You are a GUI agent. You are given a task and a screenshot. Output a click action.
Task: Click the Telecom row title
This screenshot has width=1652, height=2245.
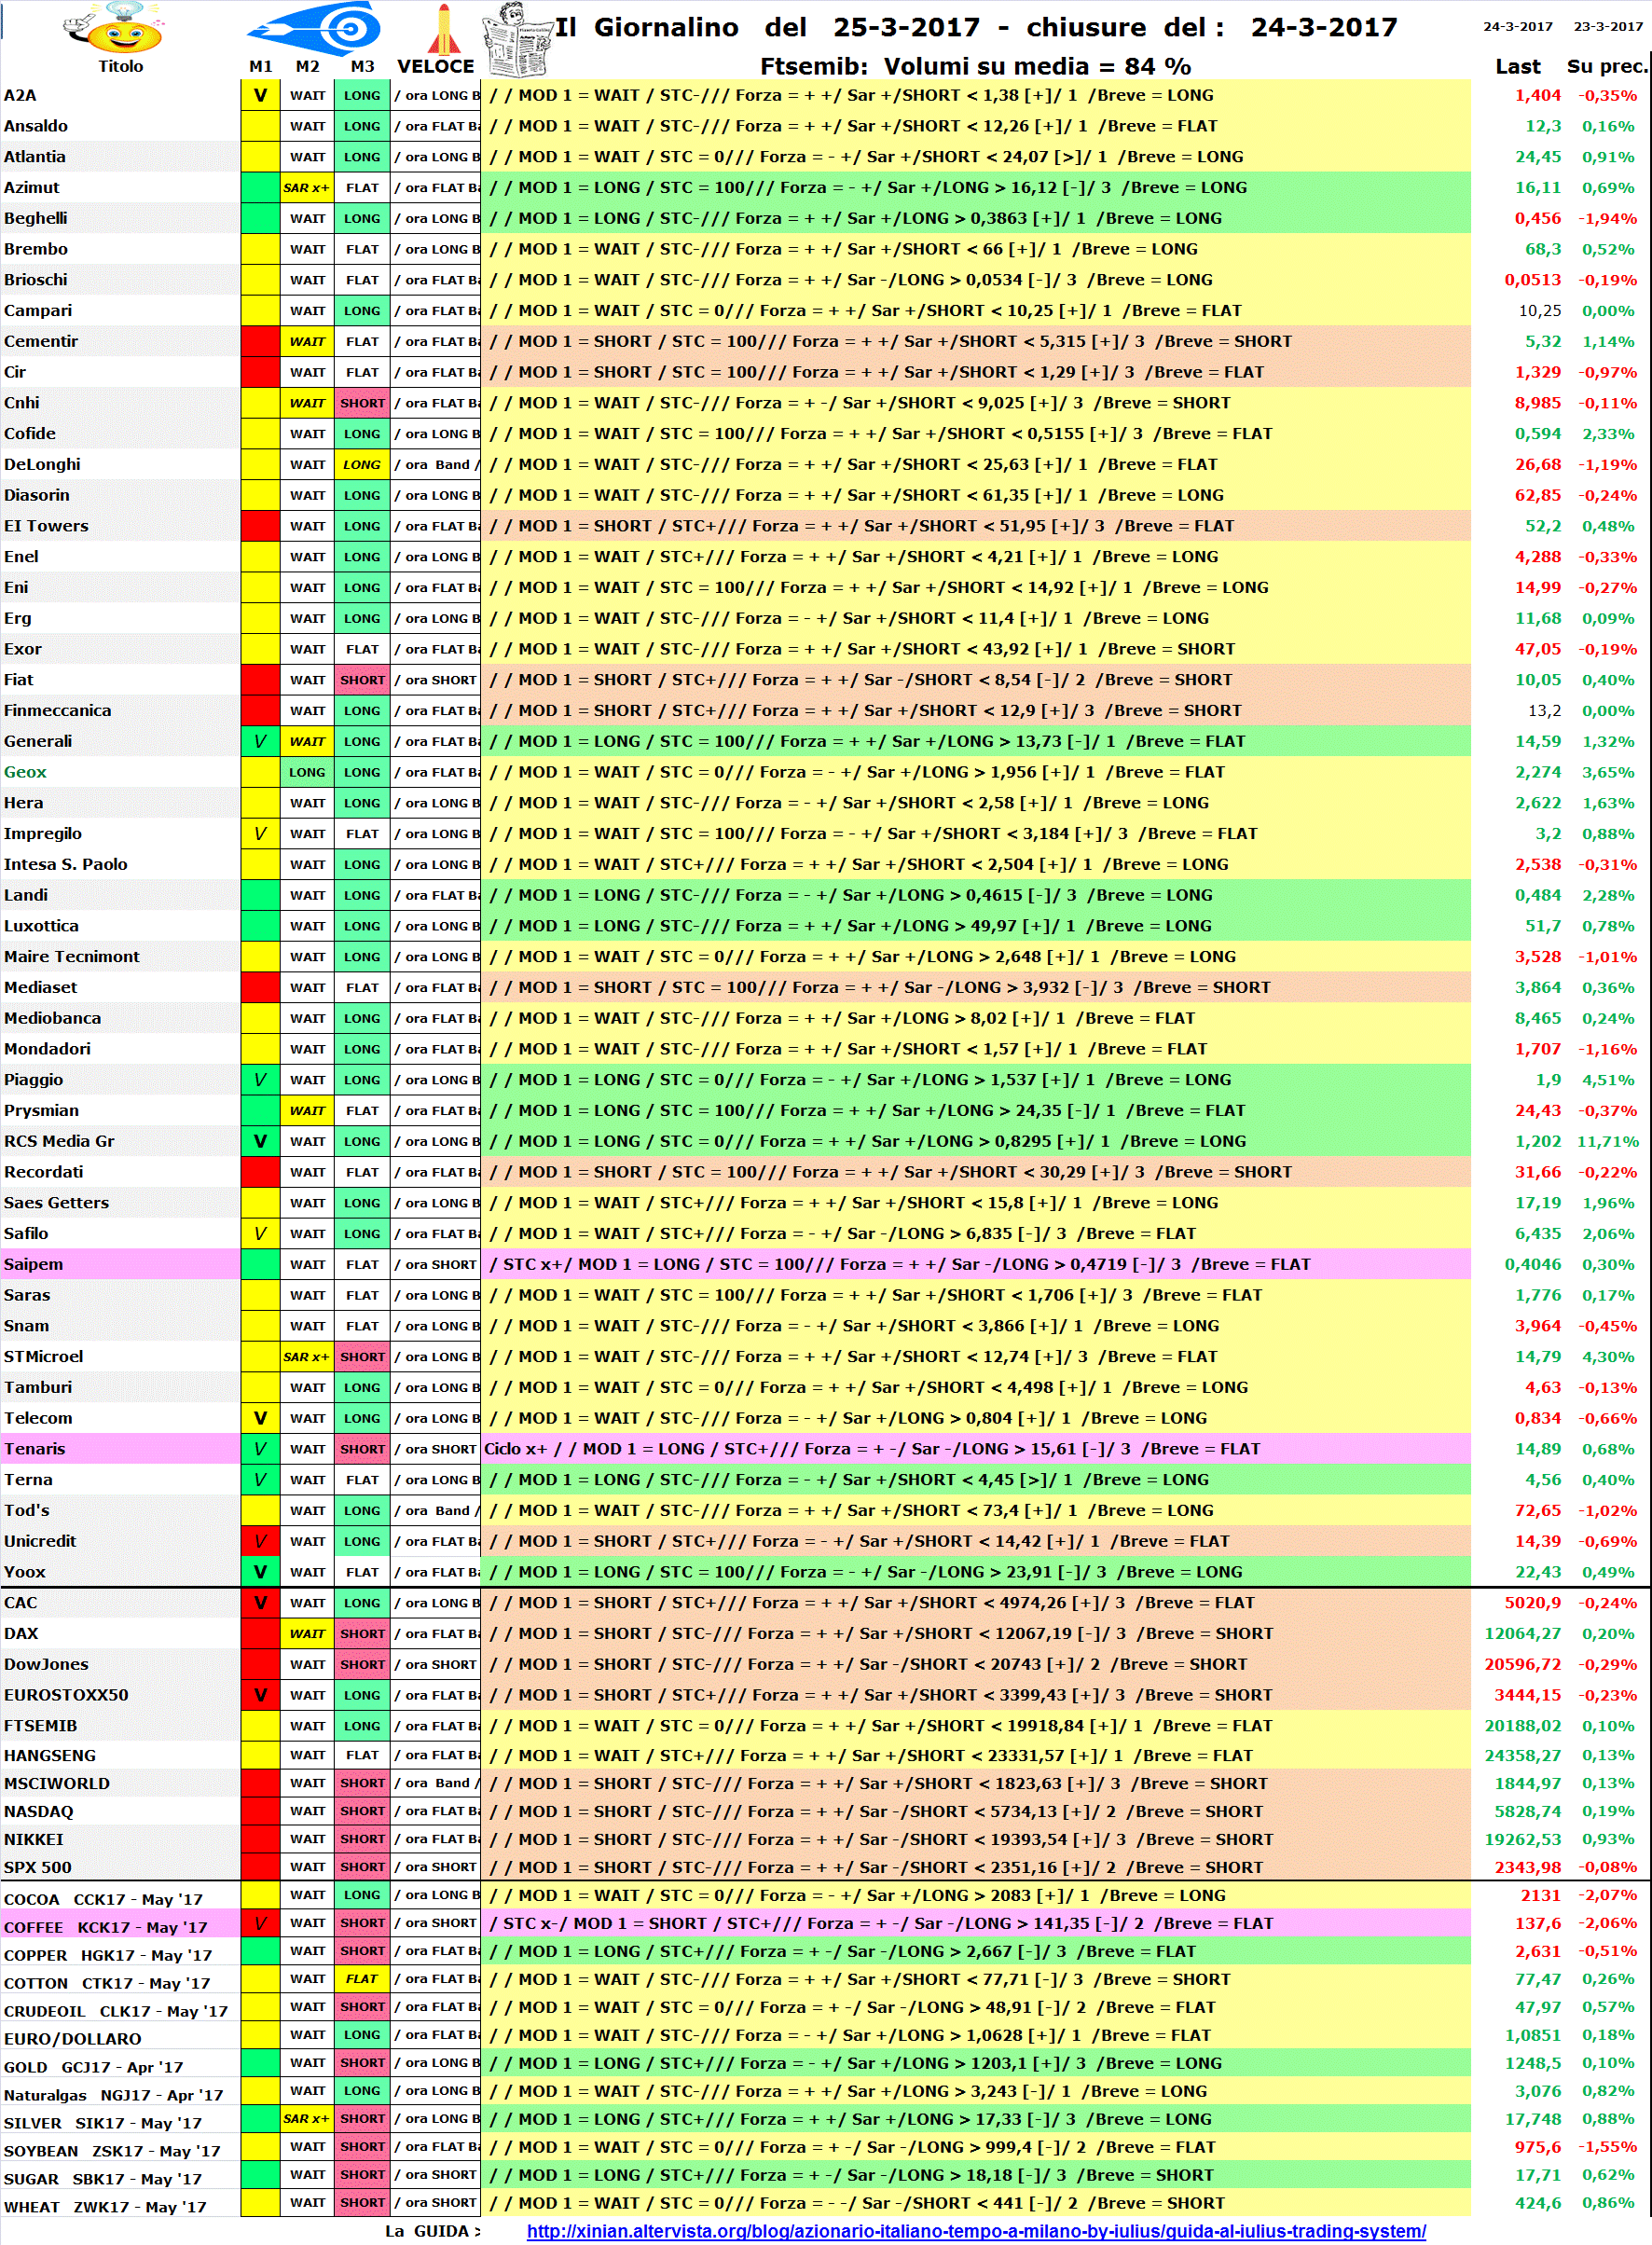[38, 1418]
